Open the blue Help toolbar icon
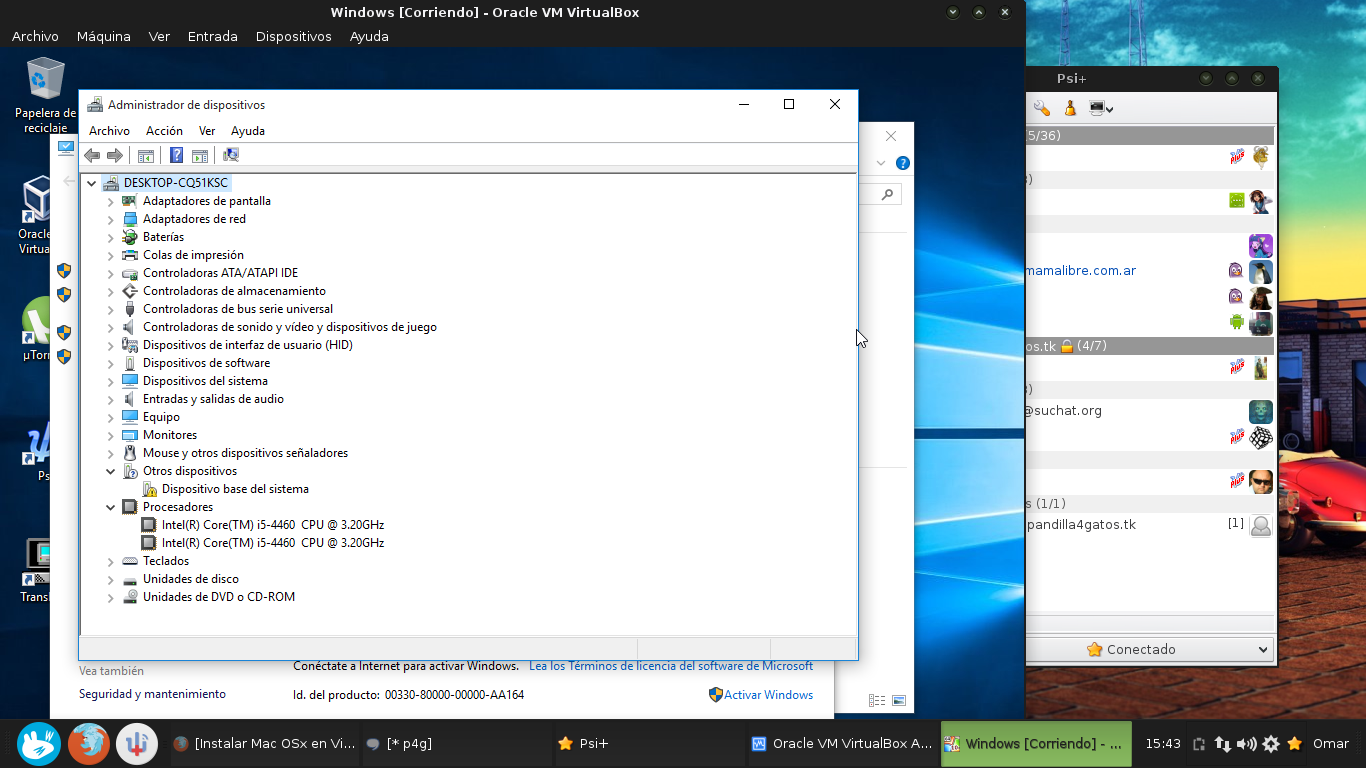This screenshot has height=768, width=1366. tap(176, 155)
